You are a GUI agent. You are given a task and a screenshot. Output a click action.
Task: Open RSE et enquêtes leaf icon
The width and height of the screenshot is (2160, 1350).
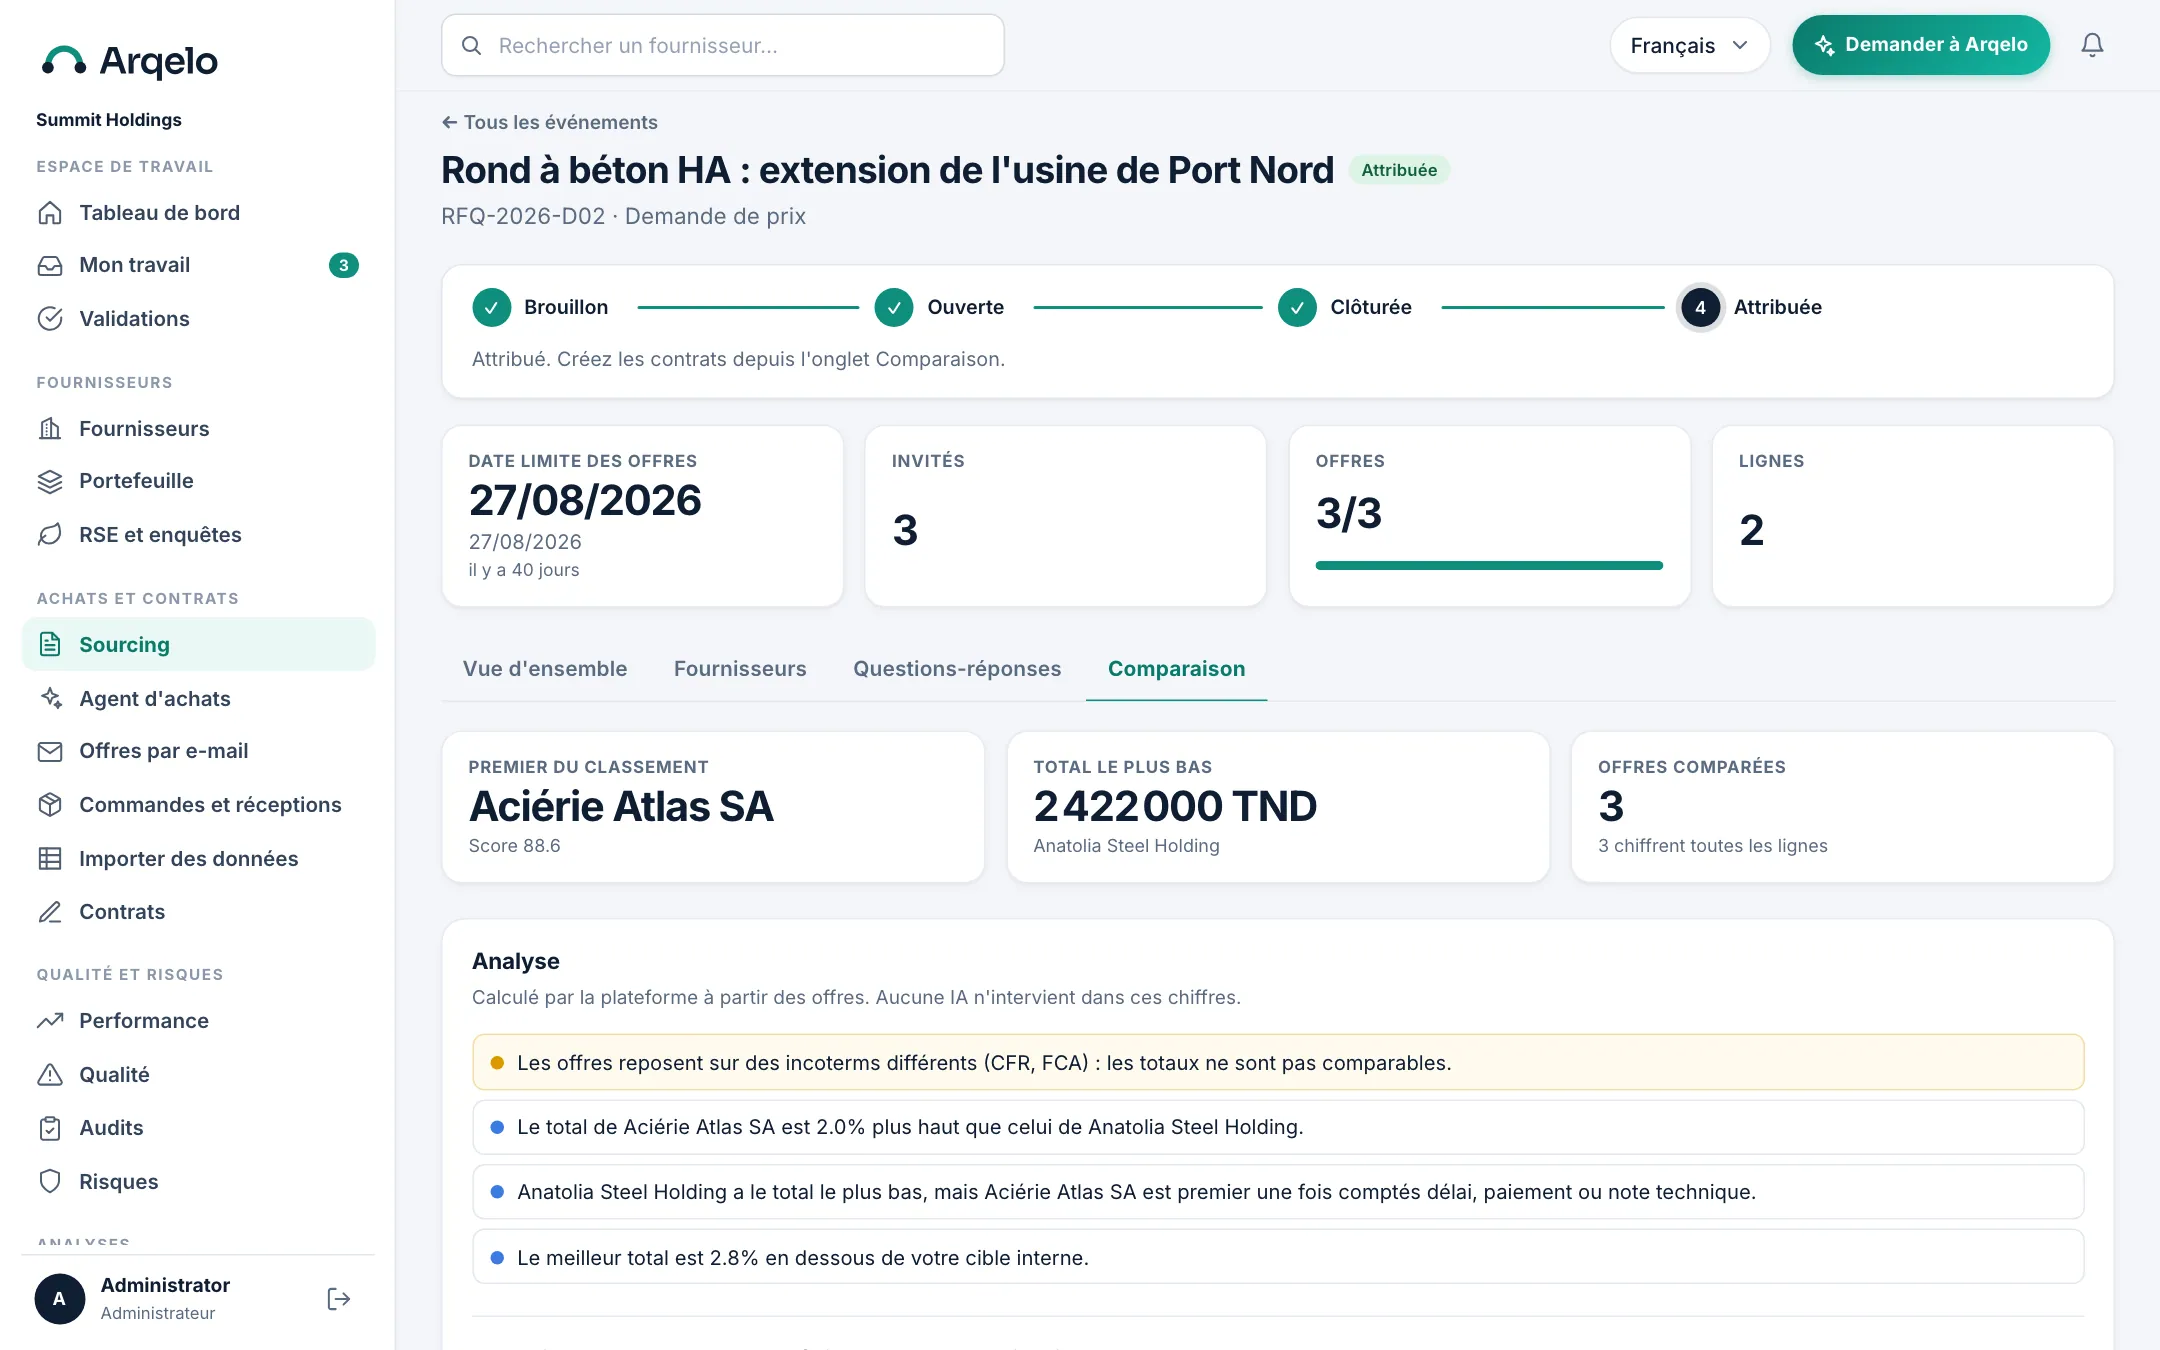[x=50, y=535]
